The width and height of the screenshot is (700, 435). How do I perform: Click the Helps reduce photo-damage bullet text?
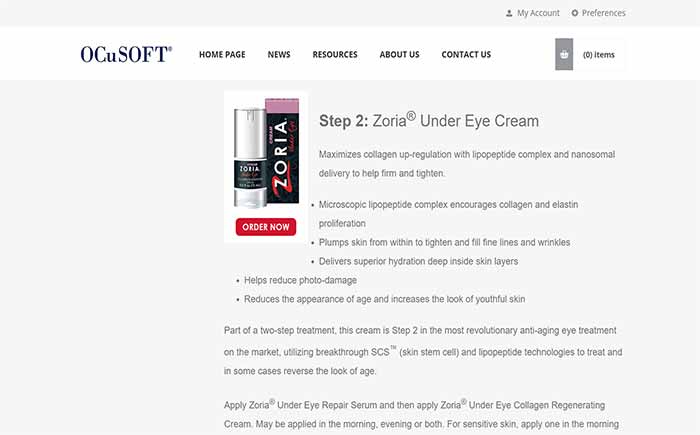[x=300, y=280]
